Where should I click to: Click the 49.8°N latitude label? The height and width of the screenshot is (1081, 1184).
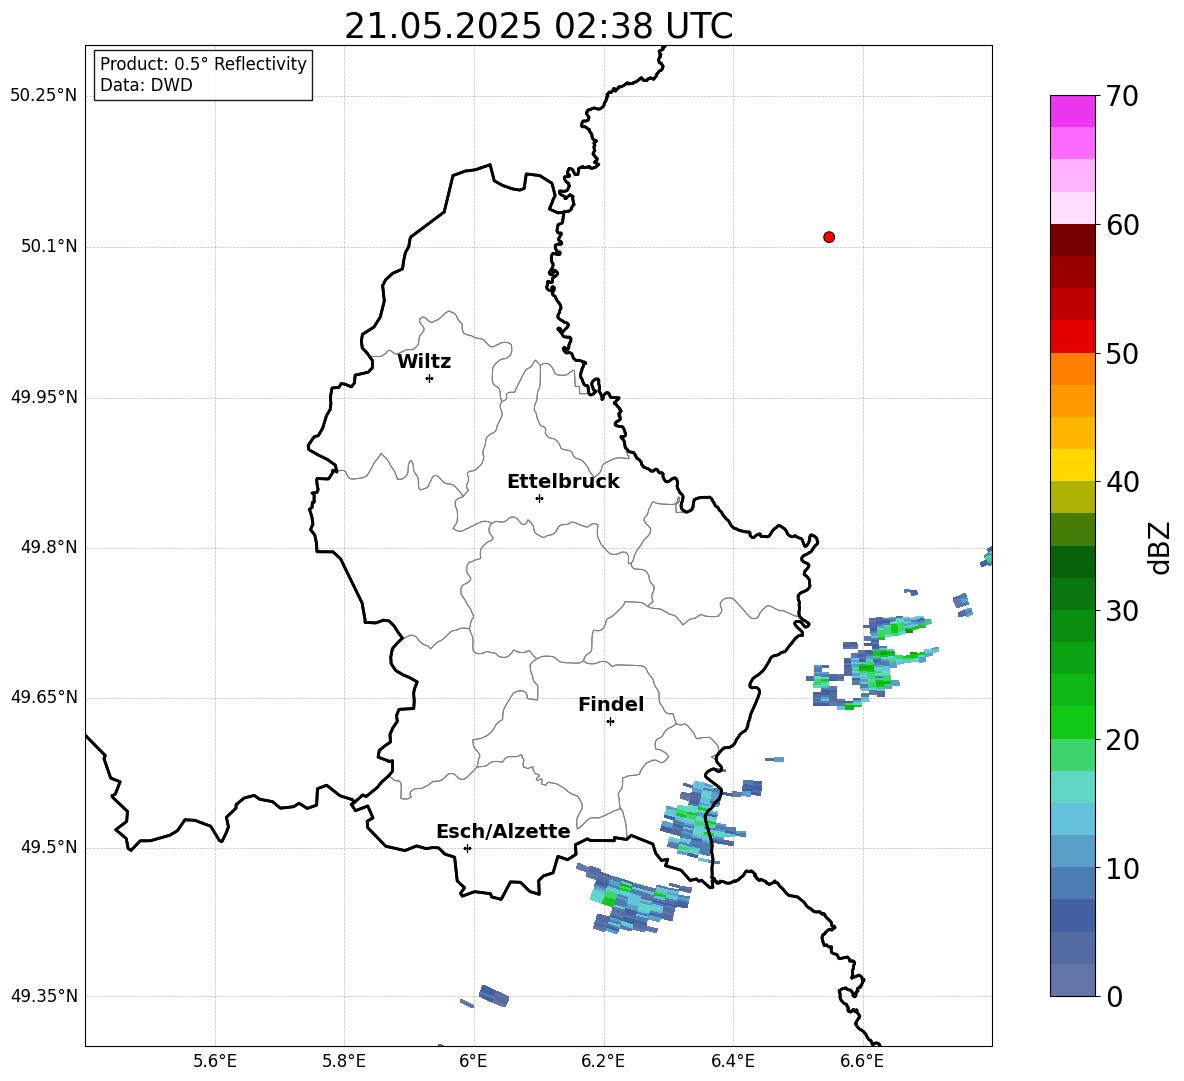pyautogui.click(x=49, y=547)
